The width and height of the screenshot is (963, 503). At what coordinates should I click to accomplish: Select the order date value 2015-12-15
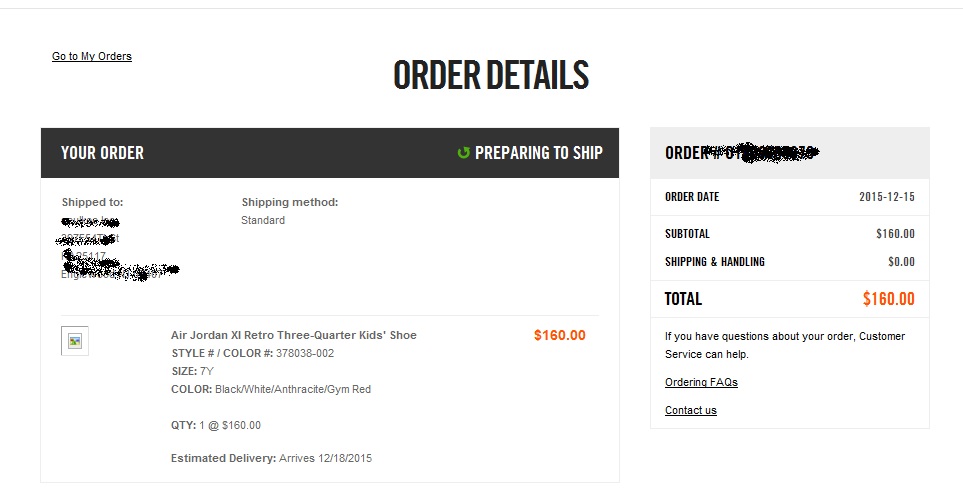(x=886, y=197)
